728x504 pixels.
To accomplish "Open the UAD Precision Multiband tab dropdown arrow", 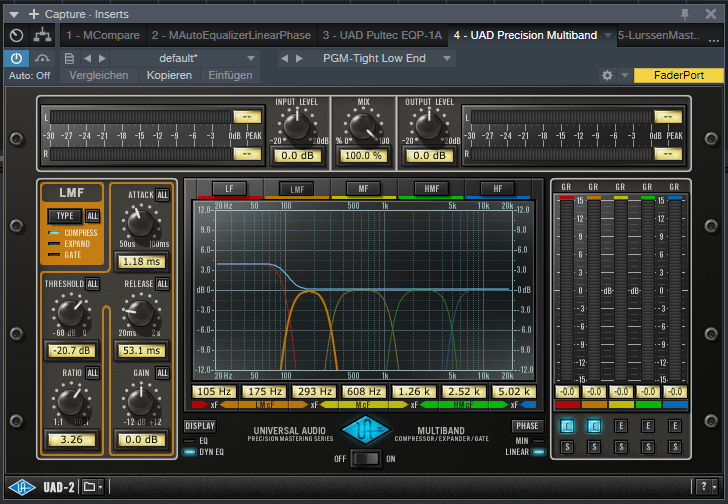I will pyautogui.click(x=607, y=36).
